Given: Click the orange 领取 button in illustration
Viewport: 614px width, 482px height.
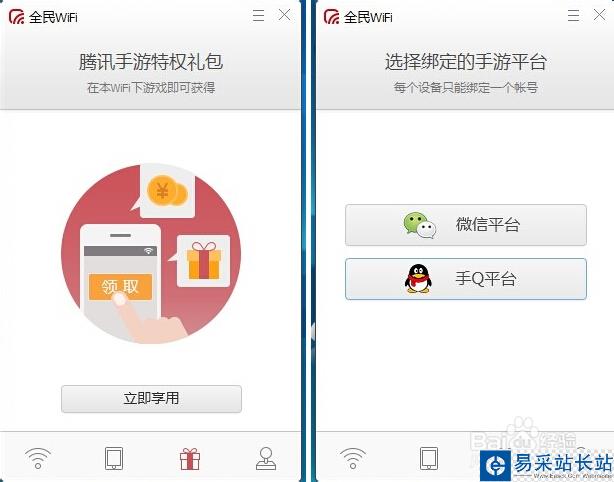Looking at the screenshot, I should tap(120, 287).
